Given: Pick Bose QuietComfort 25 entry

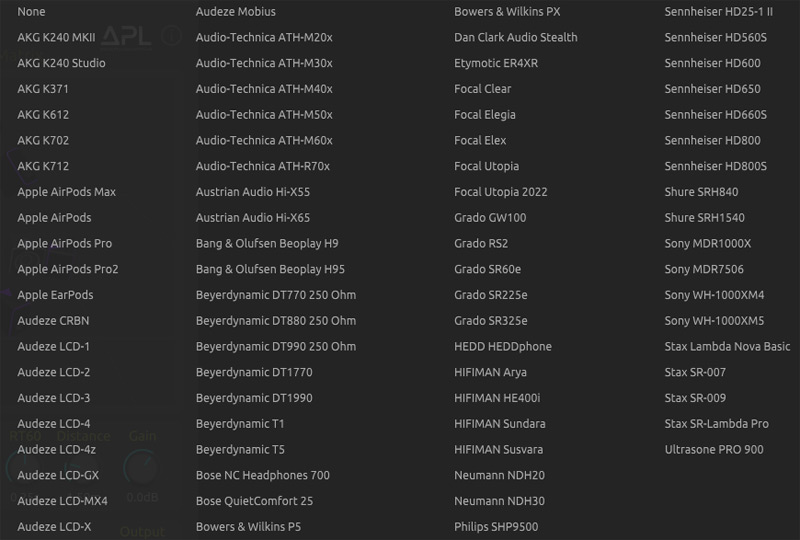Looking at the screenshot, I should (254, 501).
